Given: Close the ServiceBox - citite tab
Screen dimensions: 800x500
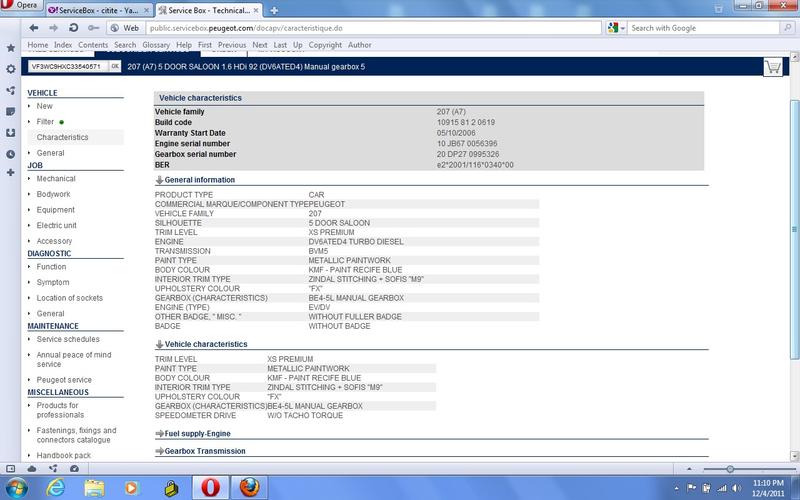Looking at the screenshot, I should (146, 10).
